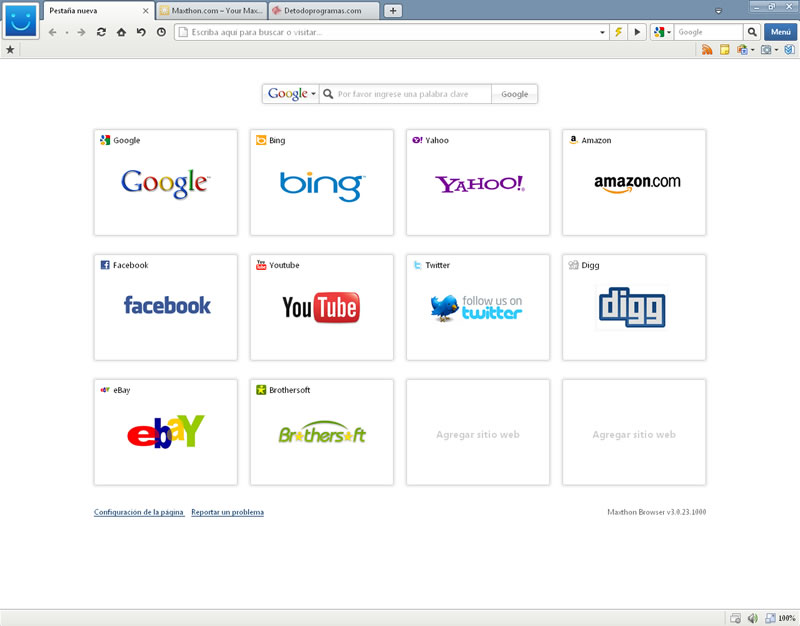Click the Maxthon smiley avatar icon

(x=20, y=21)
